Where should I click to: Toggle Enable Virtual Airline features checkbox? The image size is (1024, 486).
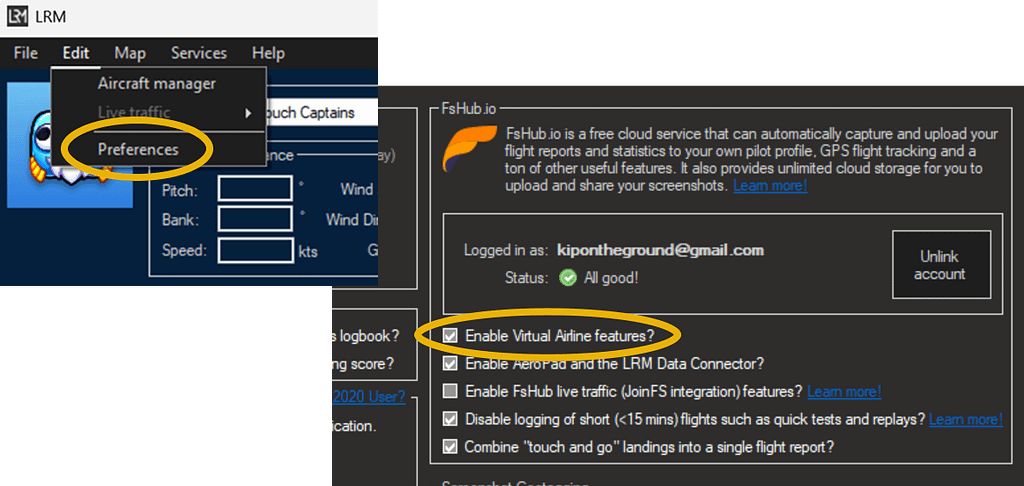tap(450, 336)
